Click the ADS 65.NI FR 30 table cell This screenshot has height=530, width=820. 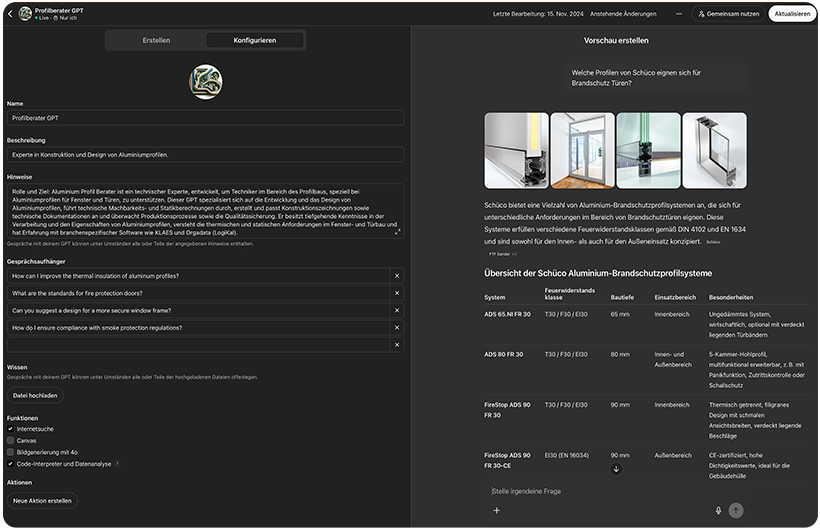507,314
